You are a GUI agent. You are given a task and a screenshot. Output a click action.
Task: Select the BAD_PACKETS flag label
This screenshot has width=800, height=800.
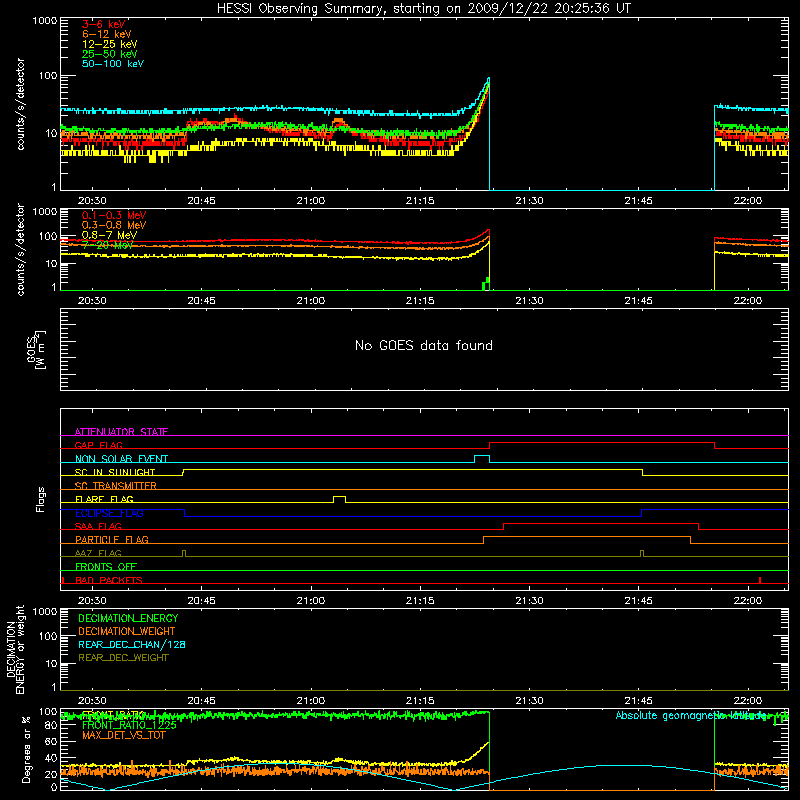[x=109, y=580]
